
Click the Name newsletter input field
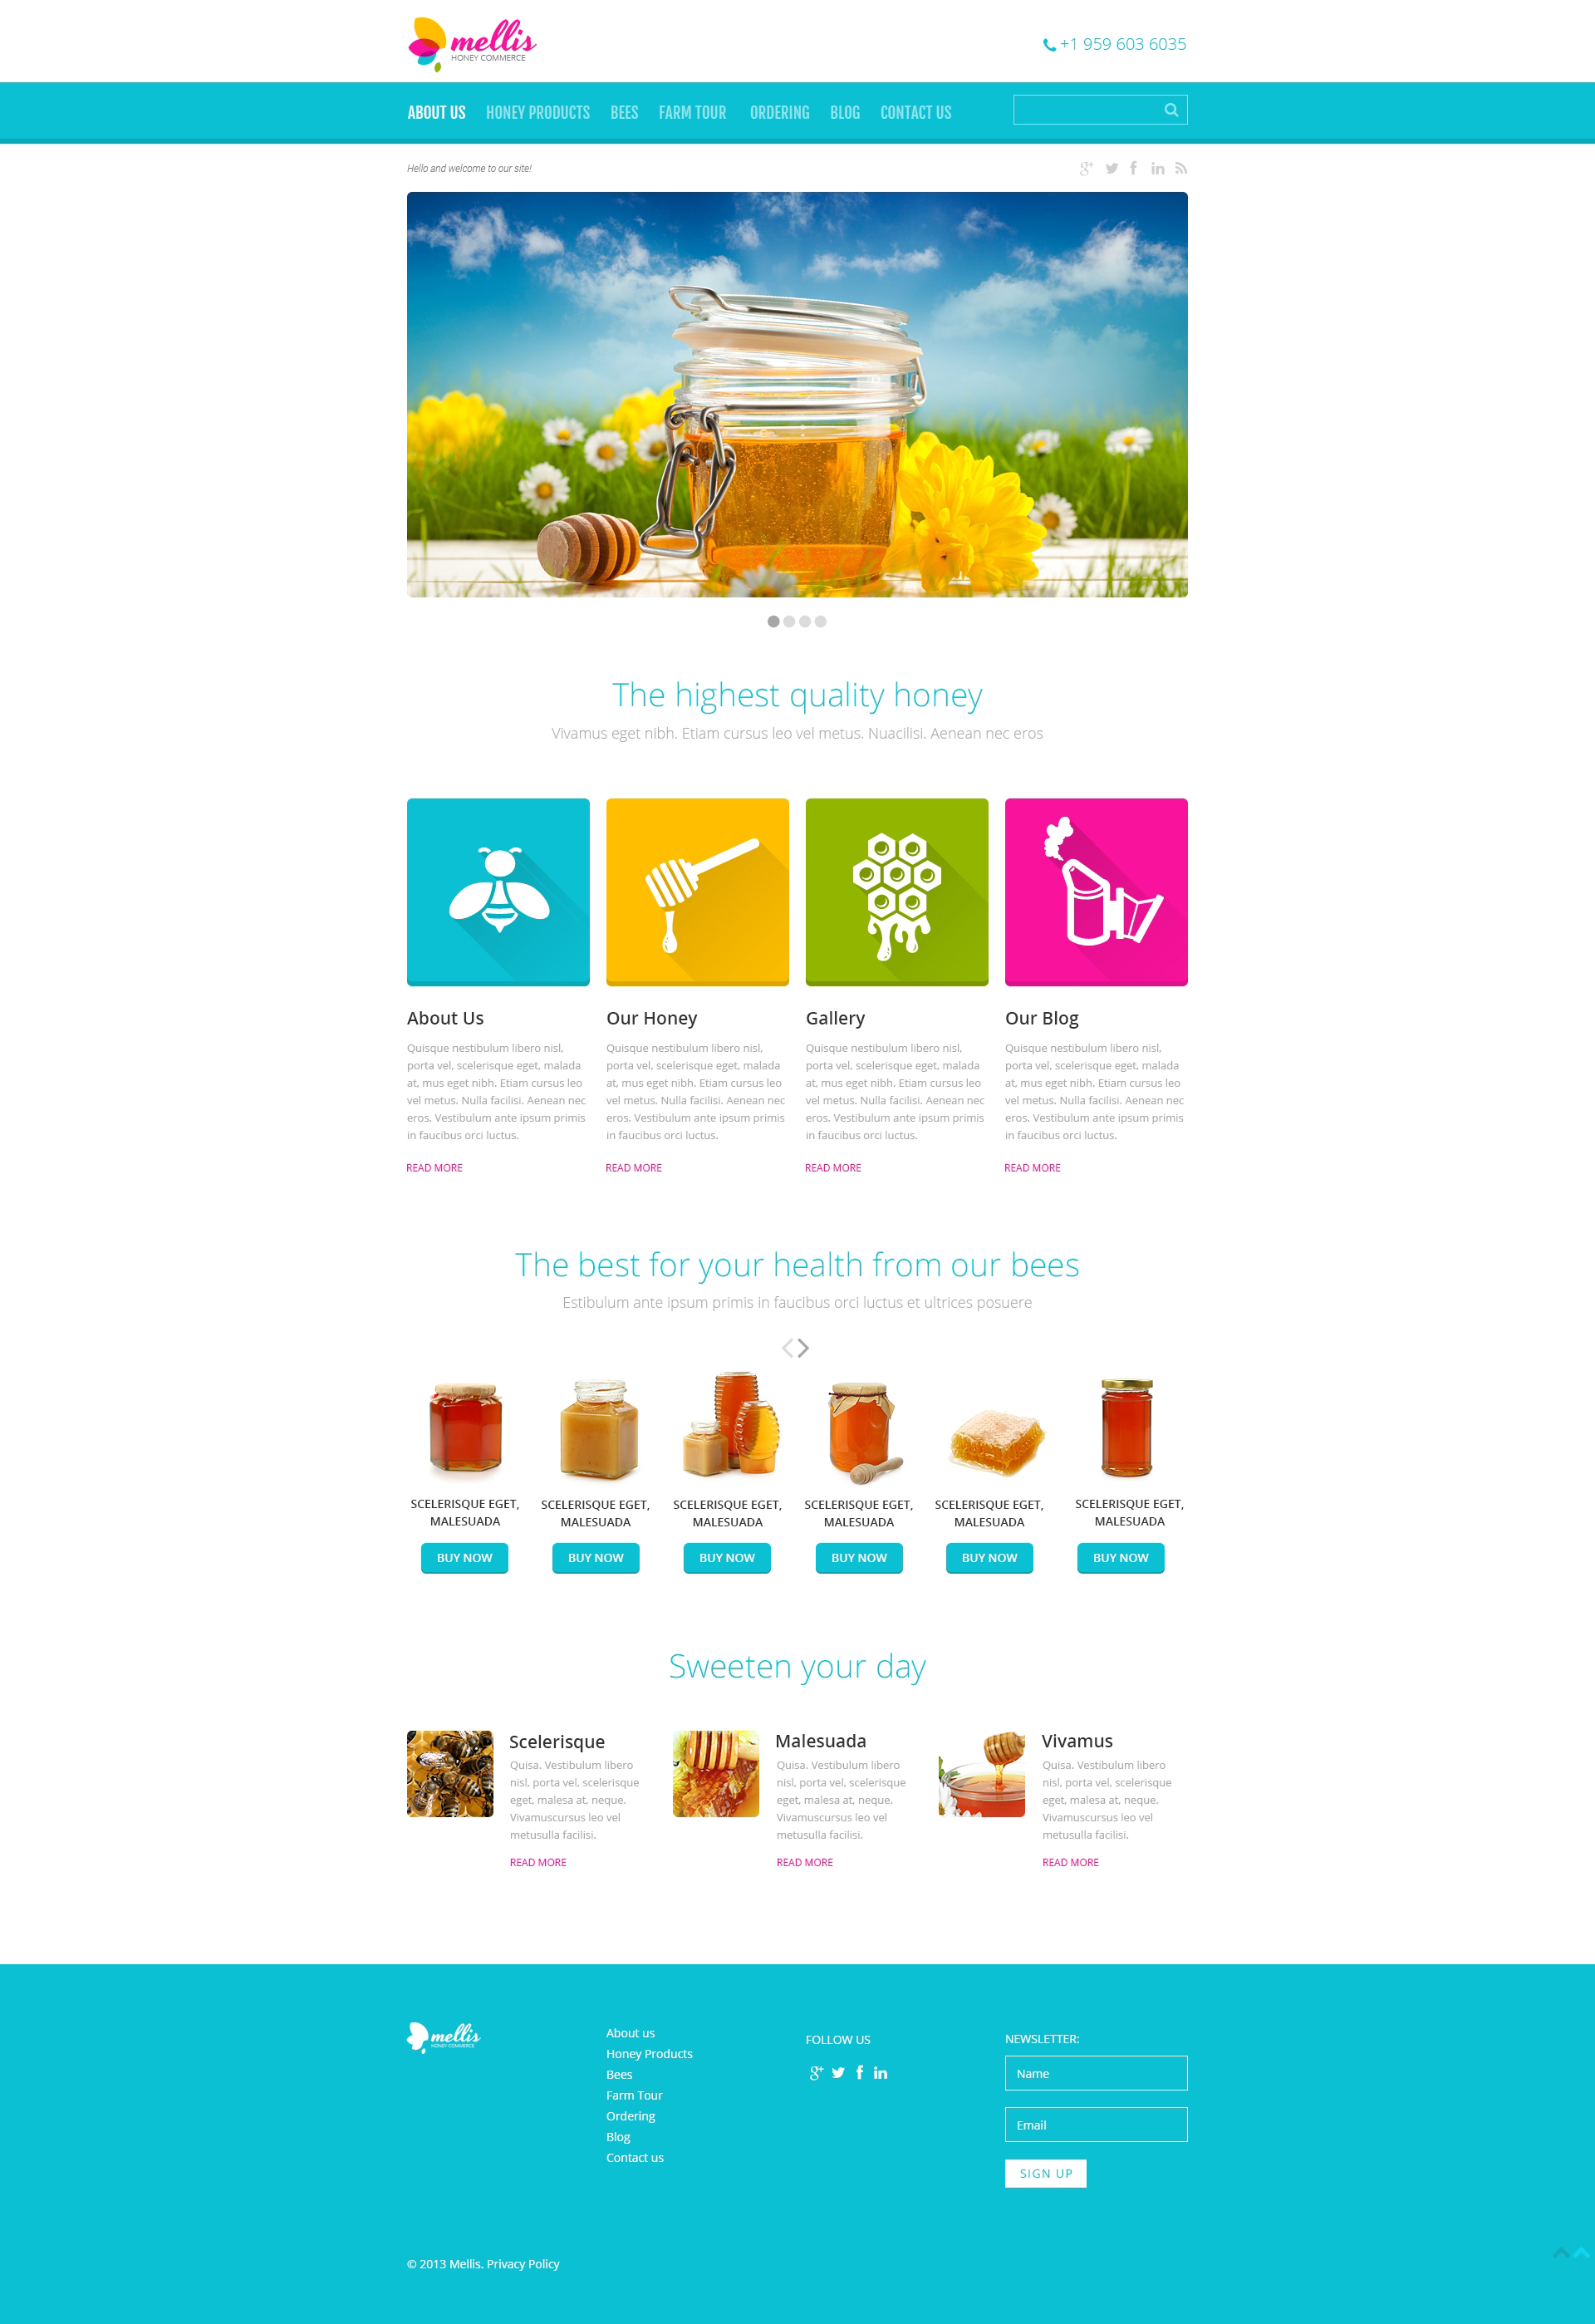(1097, 2073)
